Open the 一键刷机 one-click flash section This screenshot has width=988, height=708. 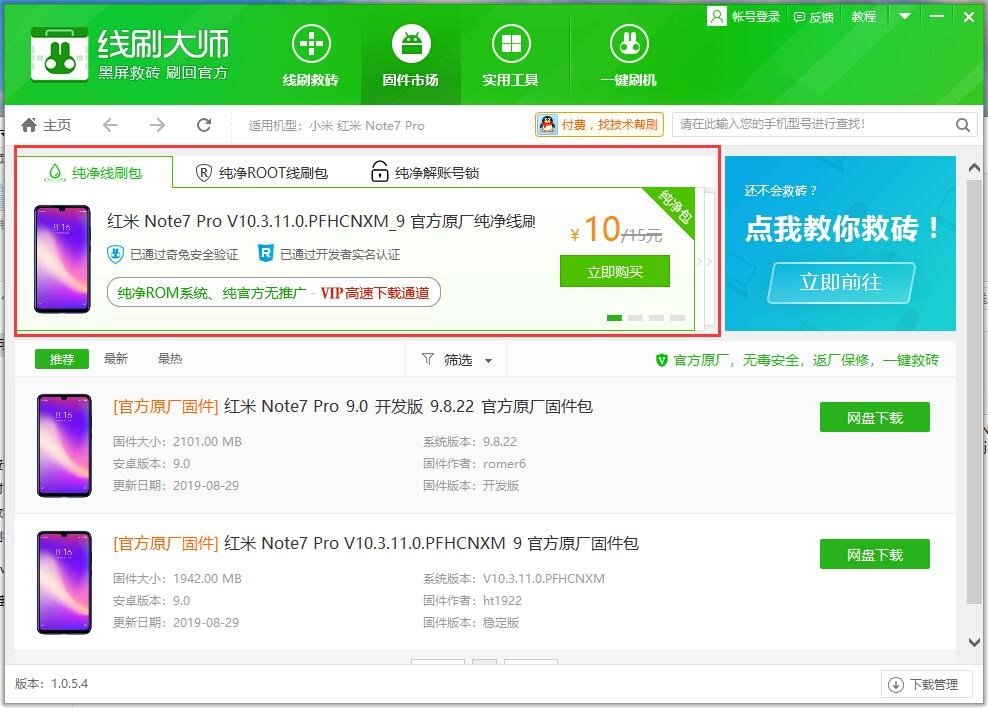click(629, 57)
